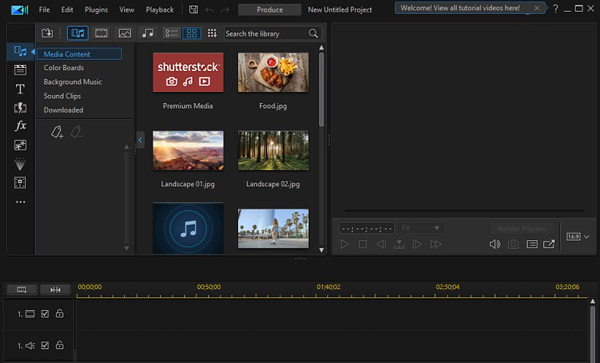Open the Transition Room lightning icon
This screenshot has height=363, width=600.
(x=20, y=108)
